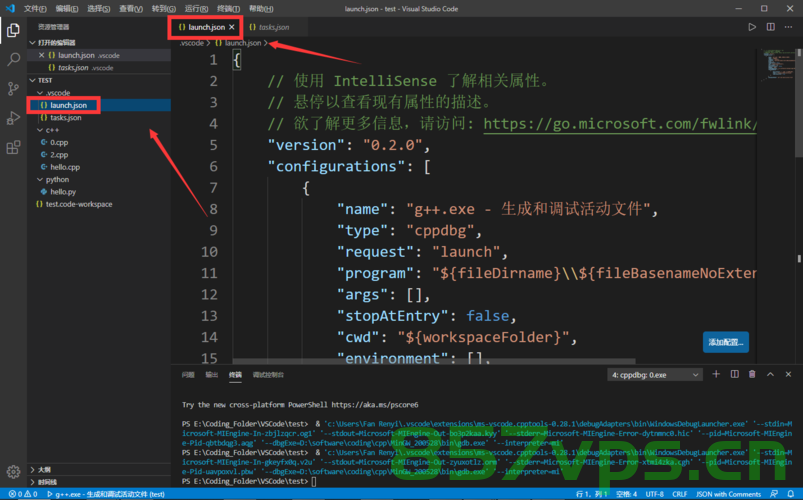Switch to the Problems panel tab

(x=188, y=374)
